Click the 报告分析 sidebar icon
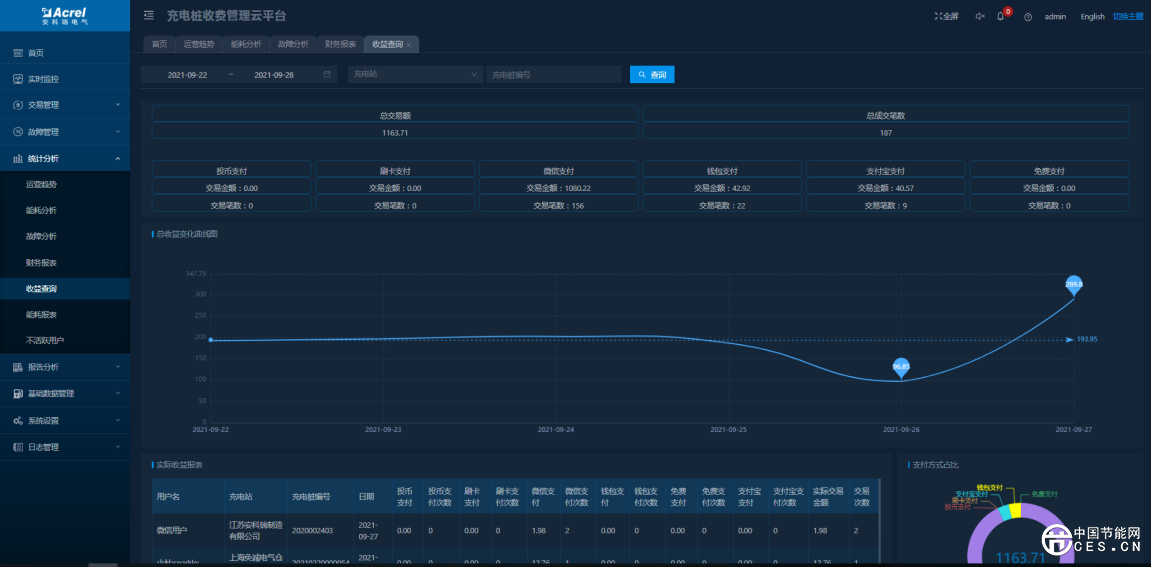The image size is (1151, 567). click(x=18, y=366)
